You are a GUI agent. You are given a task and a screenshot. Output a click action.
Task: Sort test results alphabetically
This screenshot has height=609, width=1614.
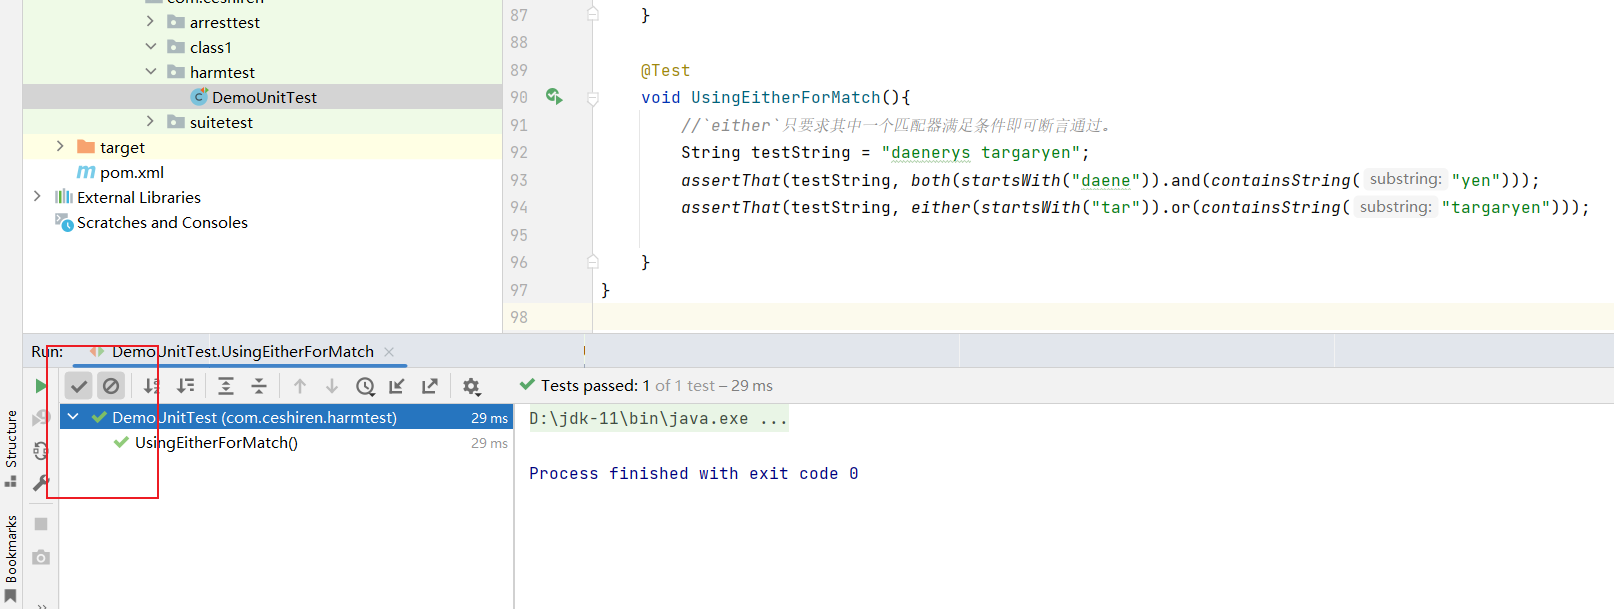click(152, 386)
